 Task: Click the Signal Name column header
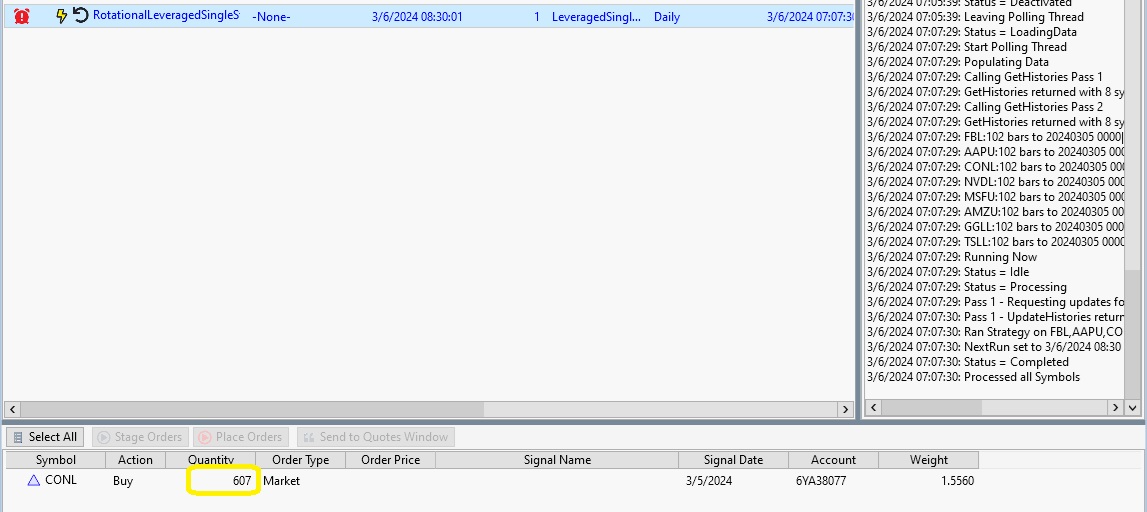point(557,460)
